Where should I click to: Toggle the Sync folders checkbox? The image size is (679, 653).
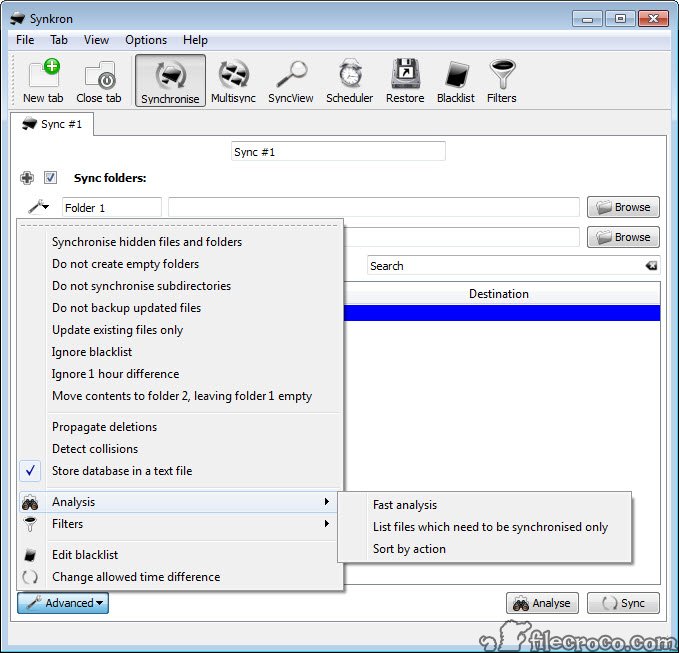[x=51, y=178]
